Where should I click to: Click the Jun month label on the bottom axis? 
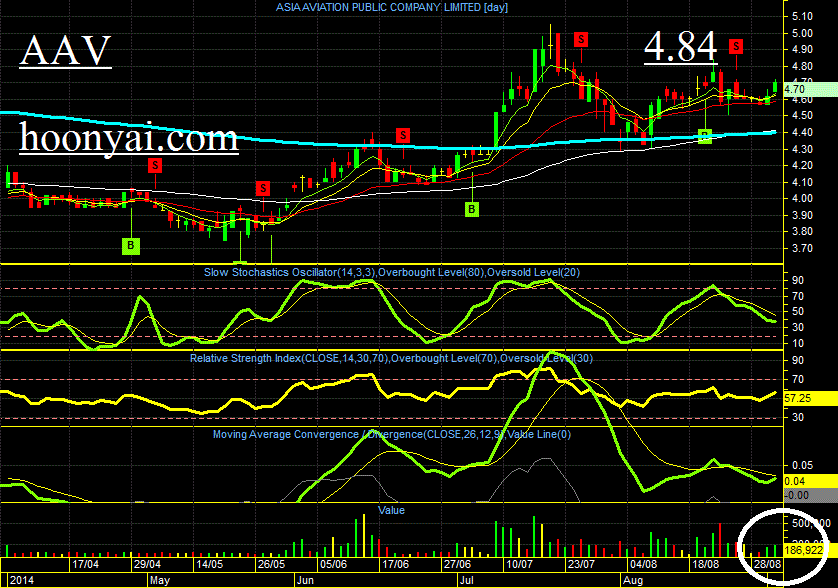pyautogui.click(x=305, y=580)
